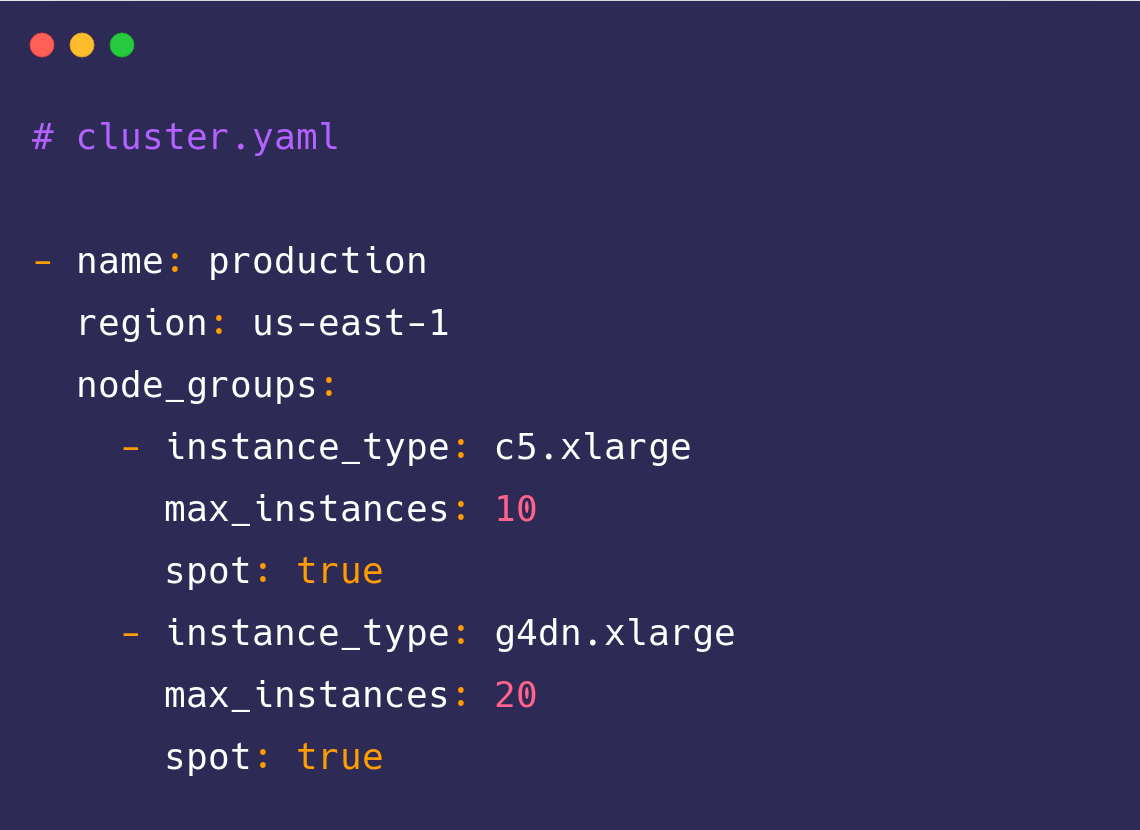Image resolution: width=1140 pixels, height=830 pixels.
Task: Click the spot "true" value below max_instances 10
Action: tap(340, 571)
